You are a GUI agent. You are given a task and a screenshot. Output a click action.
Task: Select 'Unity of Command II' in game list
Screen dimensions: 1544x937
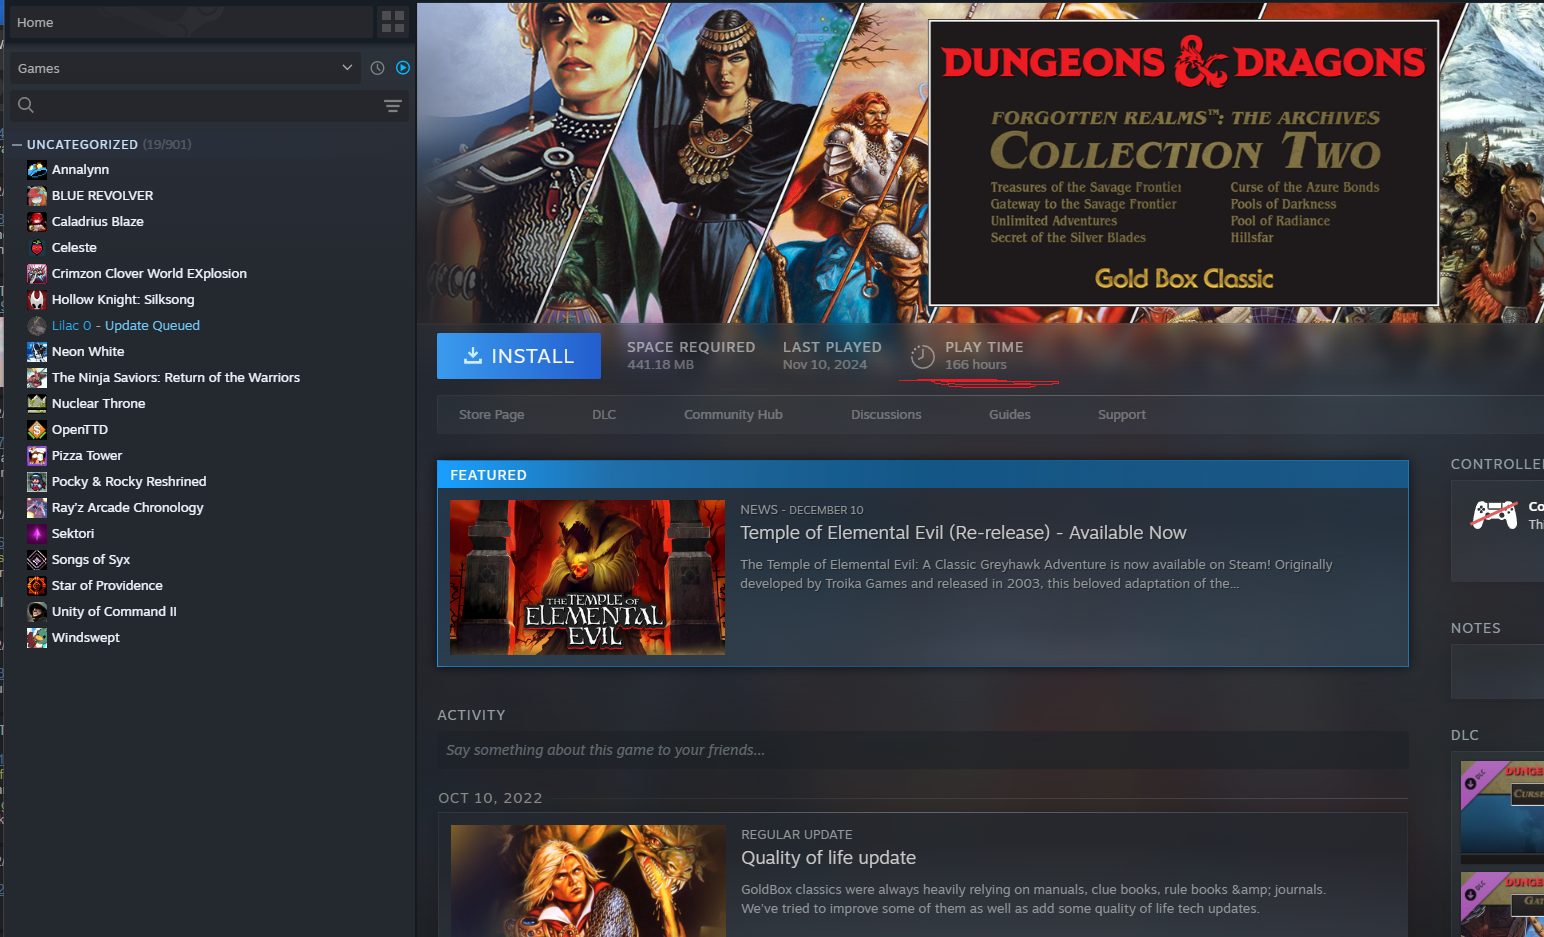point(114,612)
